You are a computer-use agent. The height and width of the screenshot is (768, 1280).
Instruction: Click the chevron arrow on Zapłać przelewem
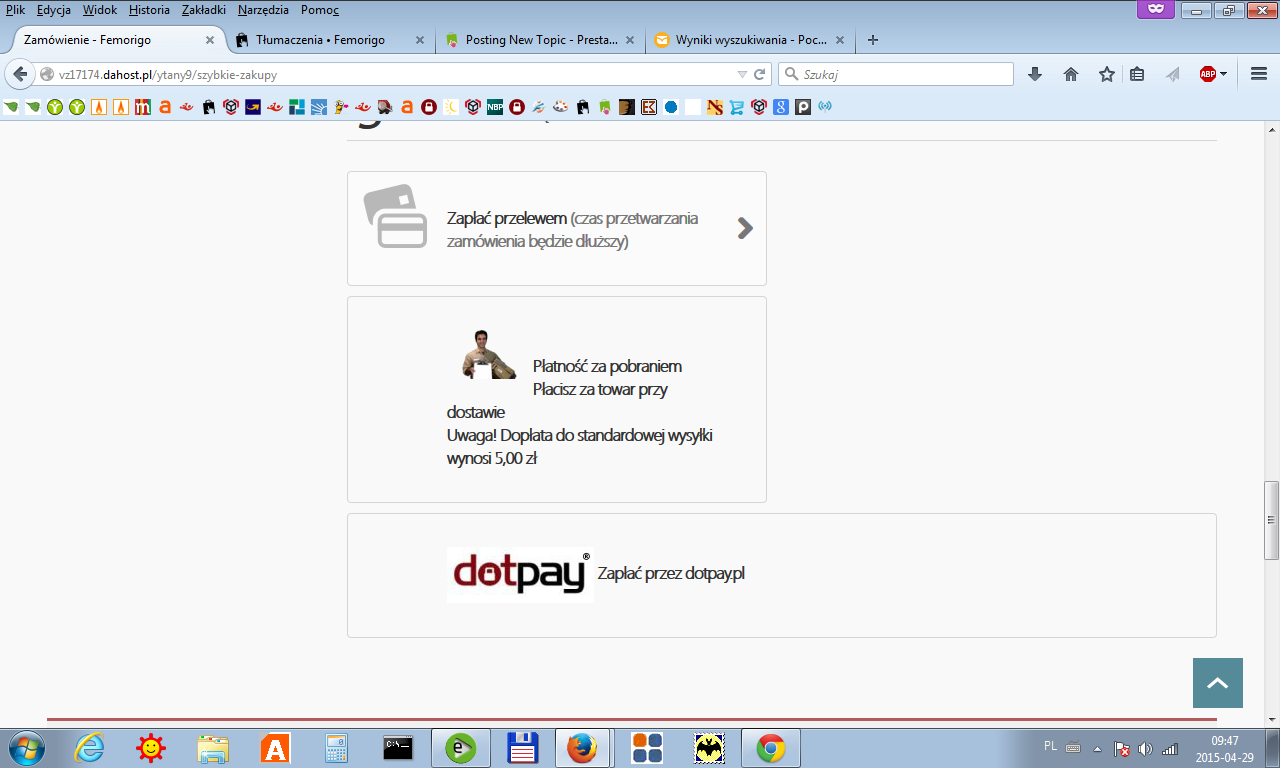(744, 229)
